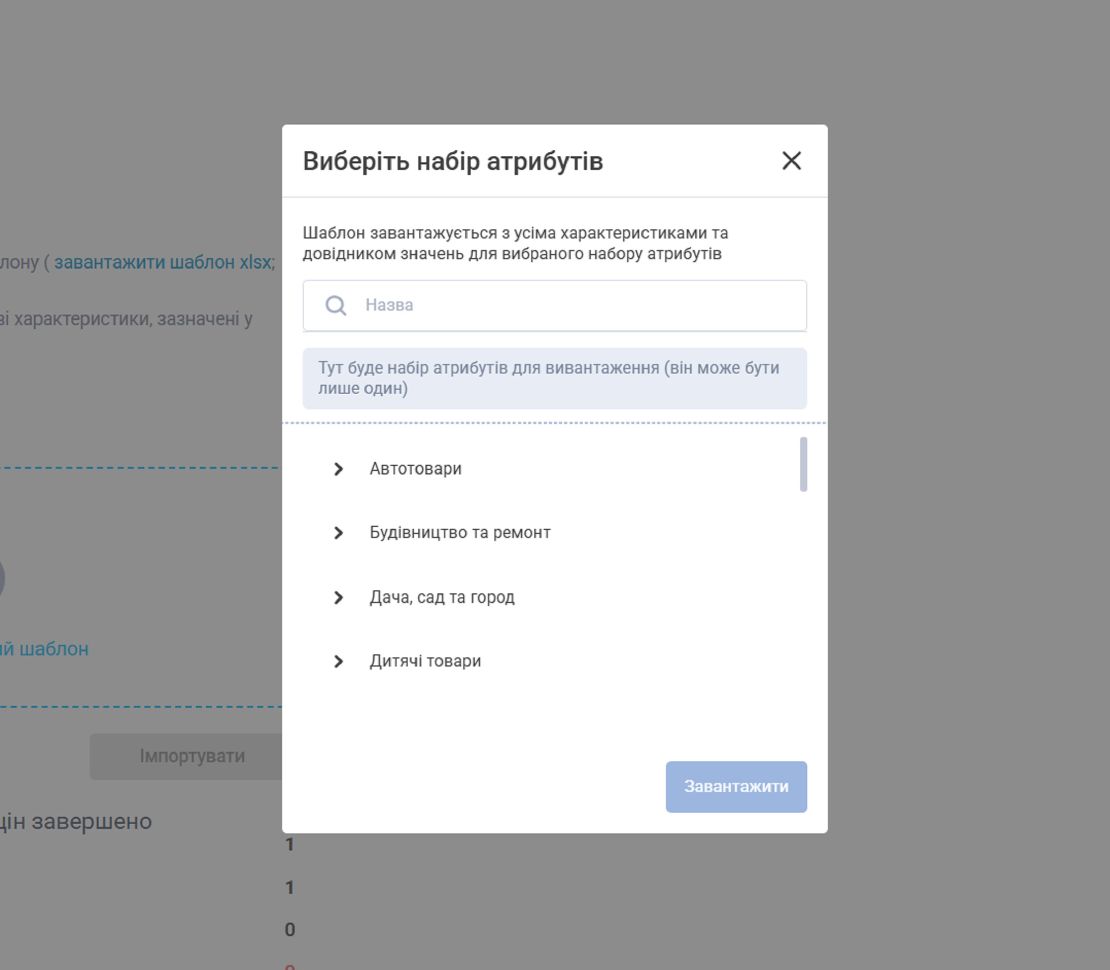
Task: Open завантажити шаблон xlsx link
Action: [165, 262]
